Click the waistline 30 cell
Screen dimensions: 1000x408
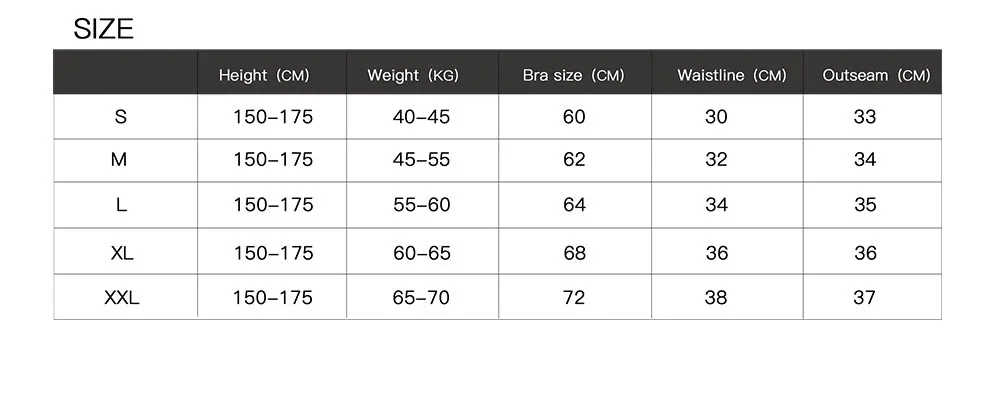click(x=716, y=117)
